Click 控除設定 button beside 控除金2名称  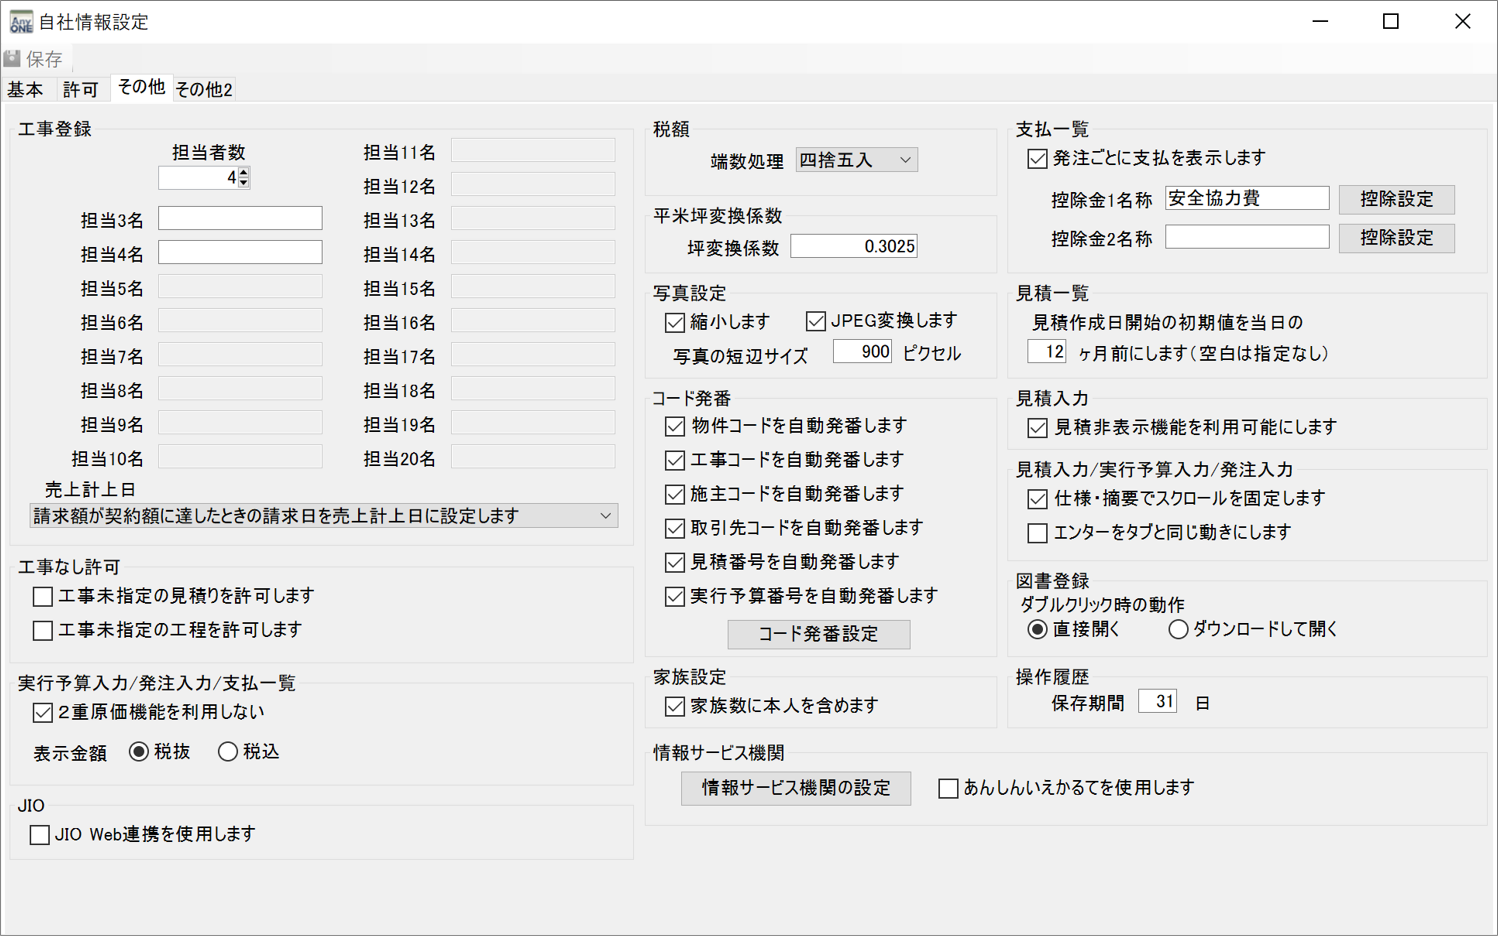(x=1397, y=238)
